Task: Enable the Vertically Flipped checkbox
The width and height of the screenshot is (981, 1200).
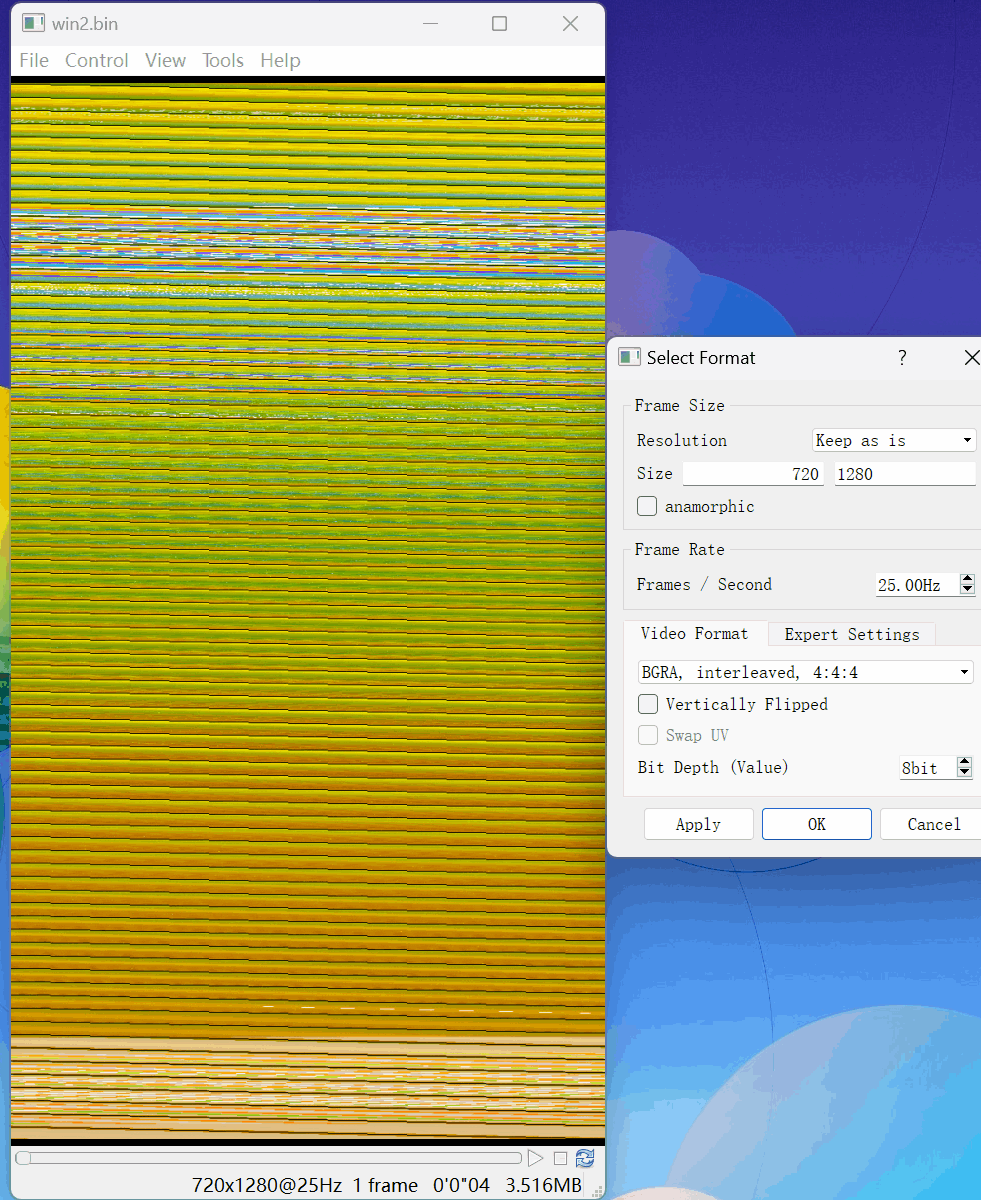Action: (x=648, y=704)
